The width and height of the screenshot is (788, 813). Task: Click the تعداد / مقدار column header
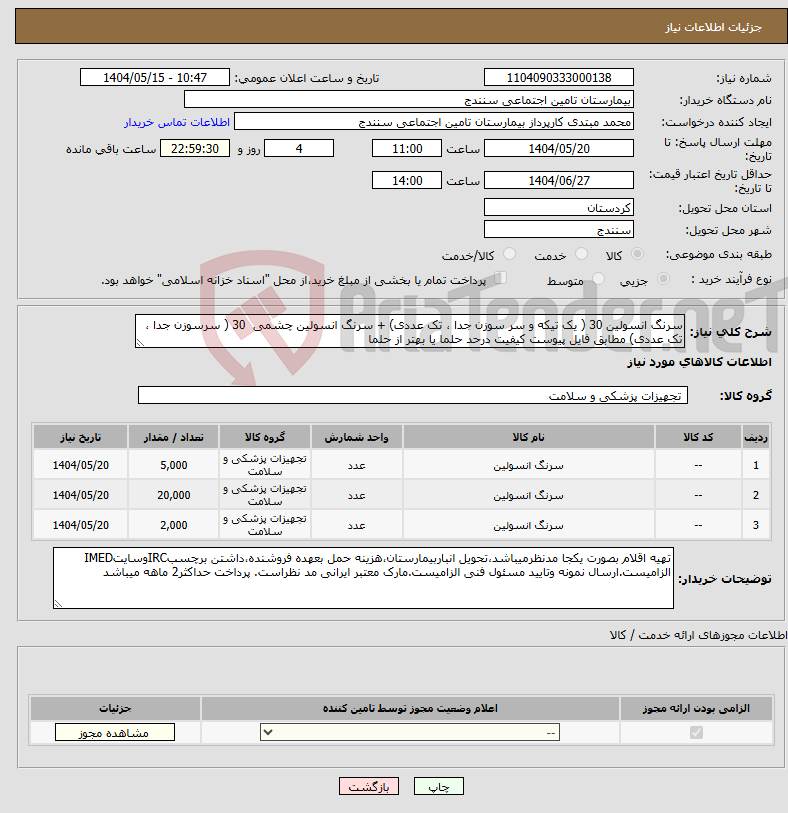[174, 437]
